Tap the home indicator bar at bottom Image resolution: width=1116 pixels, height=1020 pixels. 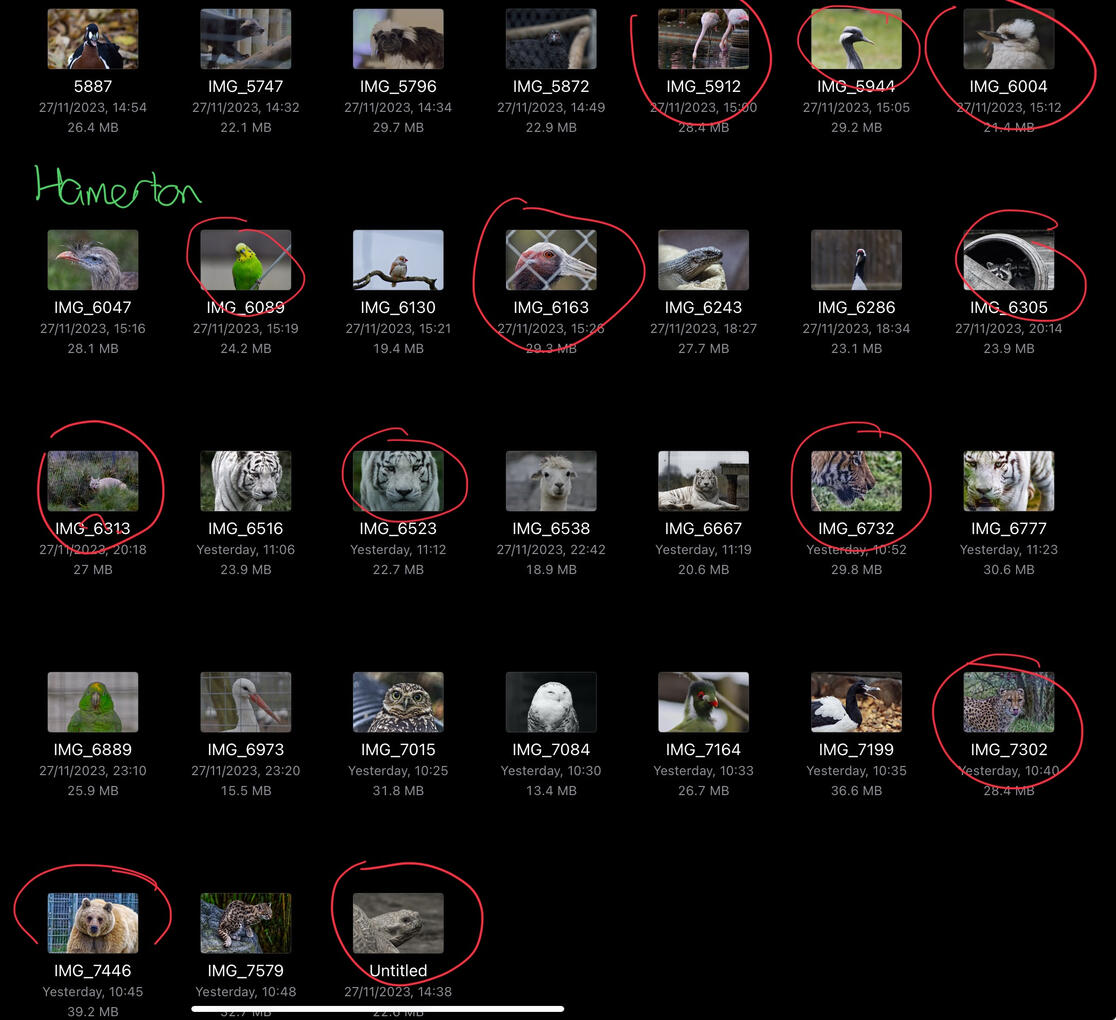tap(378, 1009)
